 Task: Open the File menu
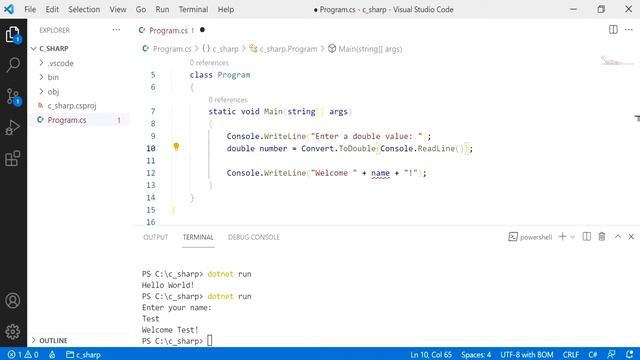pos(30,9)
